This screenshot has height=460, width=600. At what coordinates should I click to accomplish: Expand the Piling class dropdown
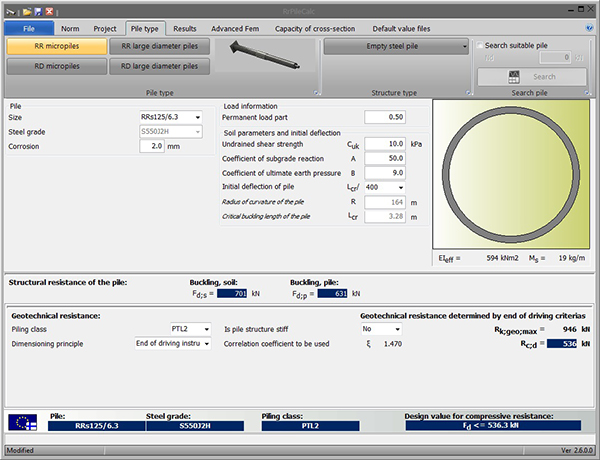click(207, 328)
